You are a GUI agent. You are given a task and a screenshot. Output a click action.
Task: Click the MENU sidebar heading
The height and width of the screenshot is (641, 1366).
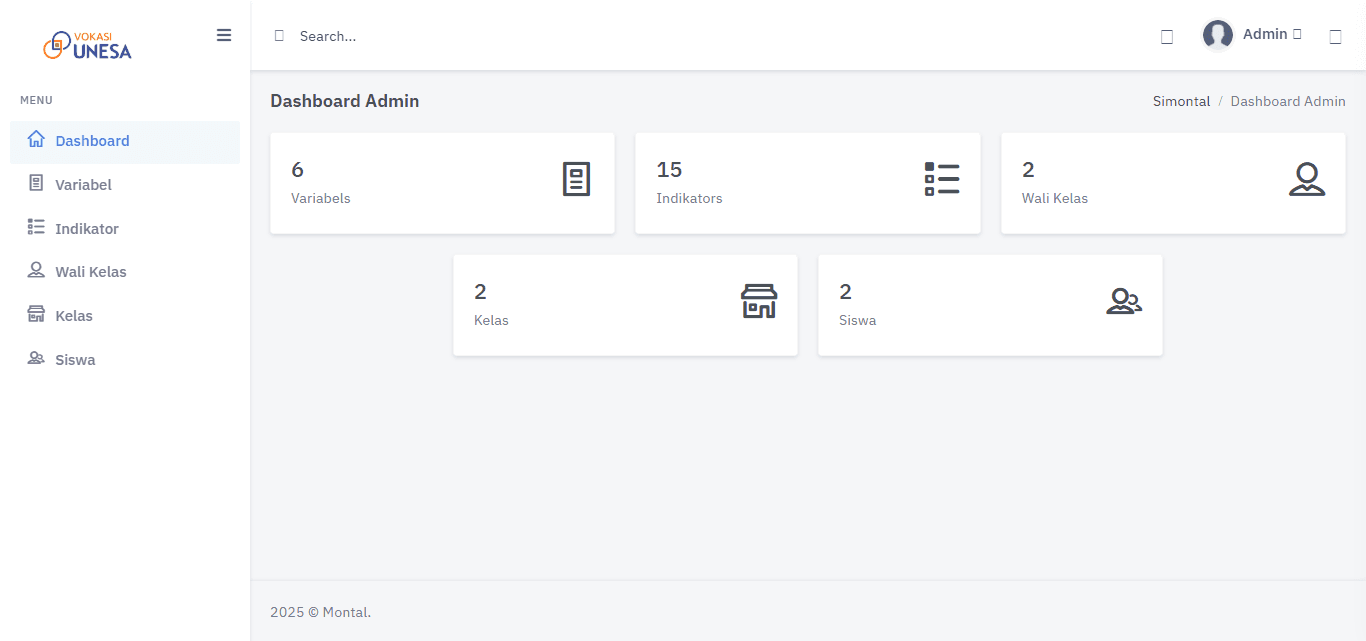pos(37,100)
